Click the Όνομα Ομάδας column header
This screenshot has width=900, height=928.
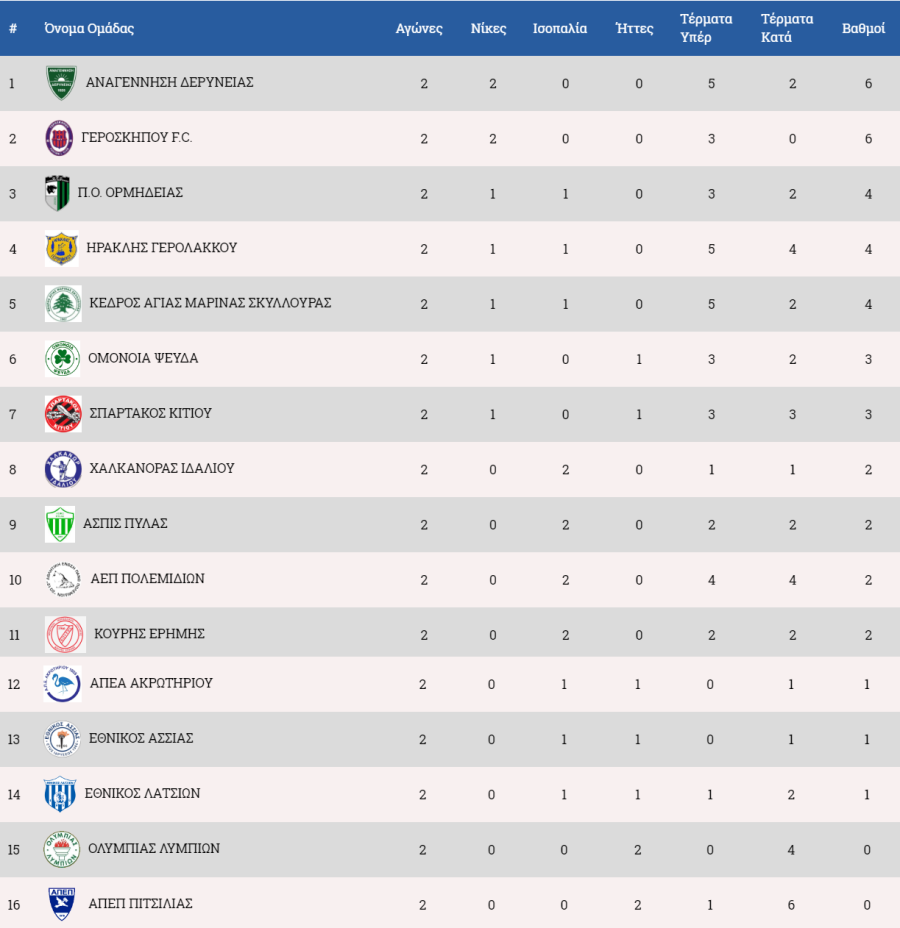pyautogui.click(x=89, y=28)
